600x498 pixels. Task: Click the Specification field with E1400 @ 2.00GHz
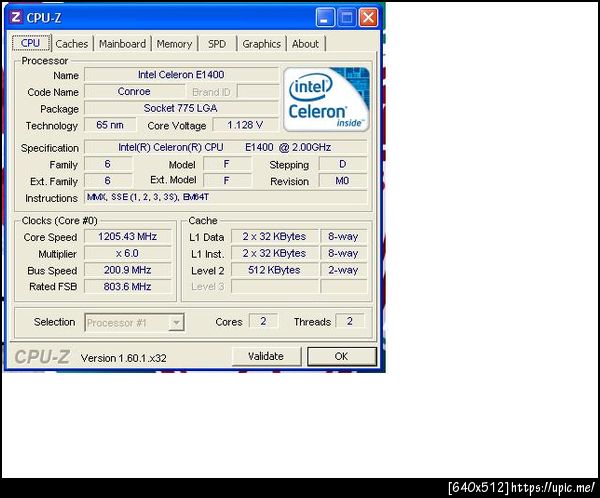[x=225, y=147]
